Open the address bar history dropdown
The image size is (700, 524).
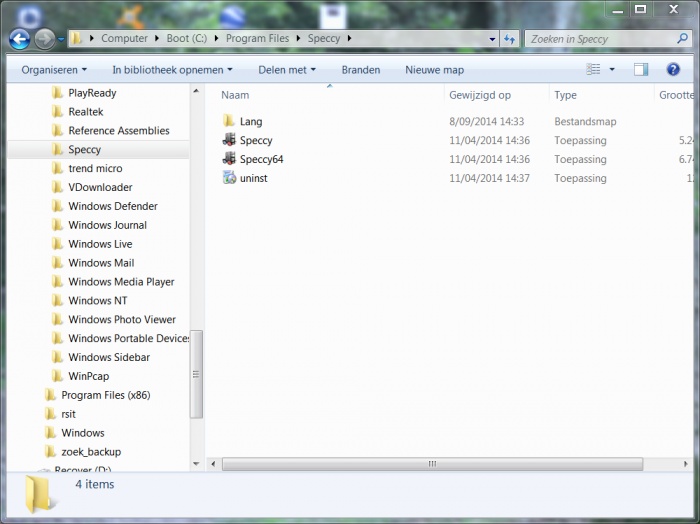click(492, 39)
